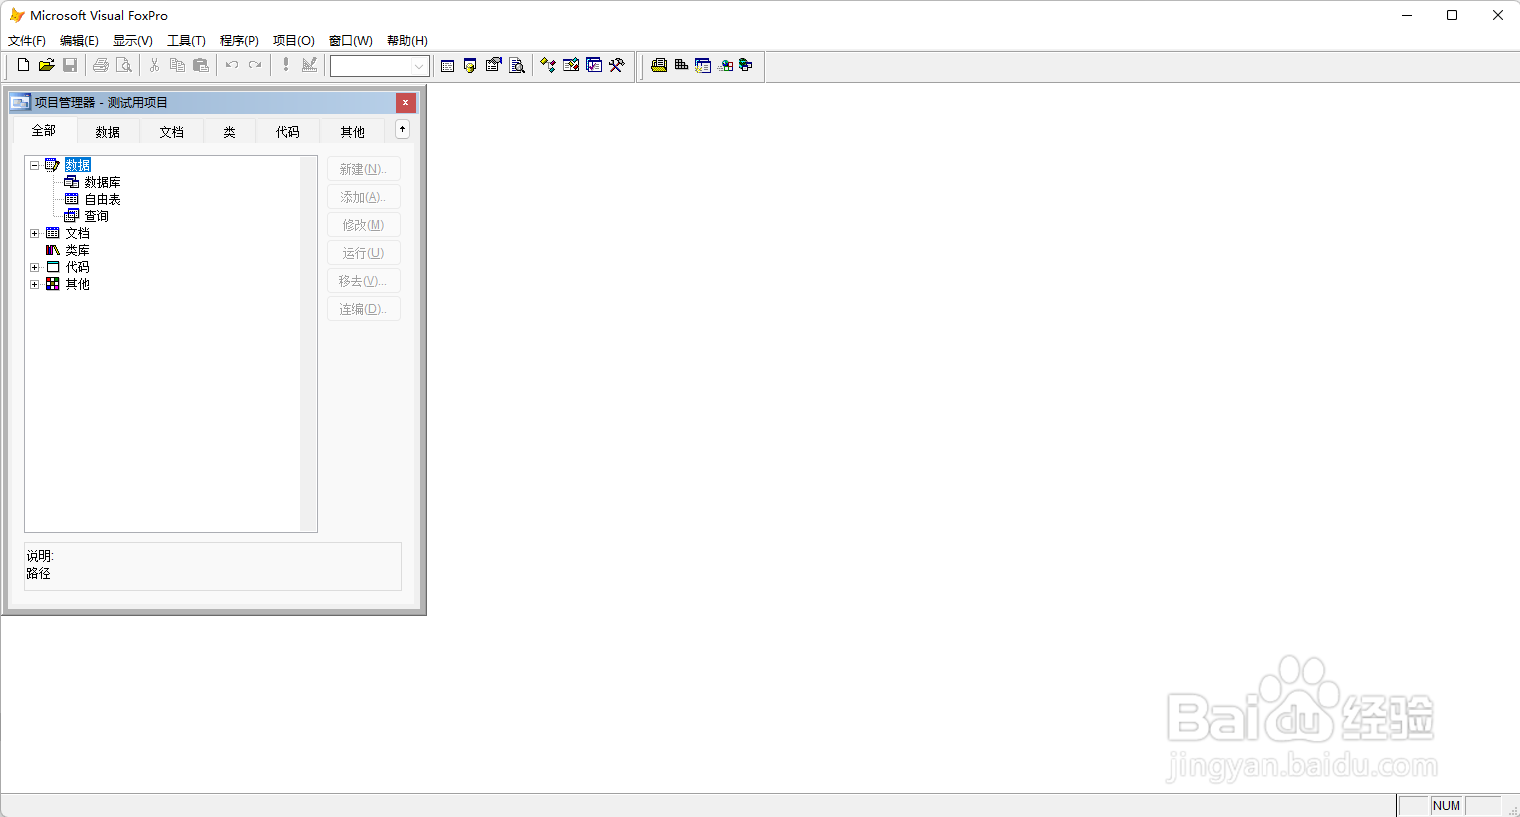Select the 其他 tree item
1520x817 pixels.
(x=77, y=284)
